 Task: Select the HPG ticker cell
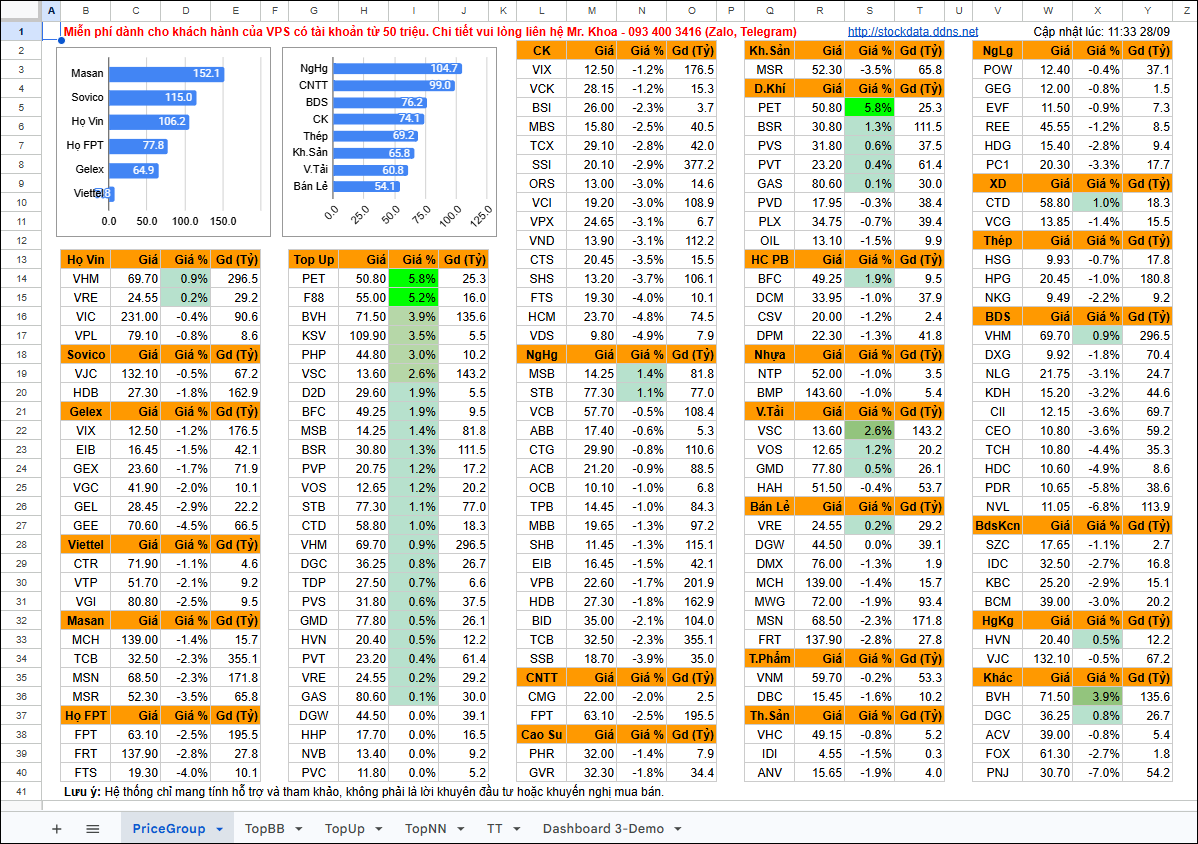point(997,279)
